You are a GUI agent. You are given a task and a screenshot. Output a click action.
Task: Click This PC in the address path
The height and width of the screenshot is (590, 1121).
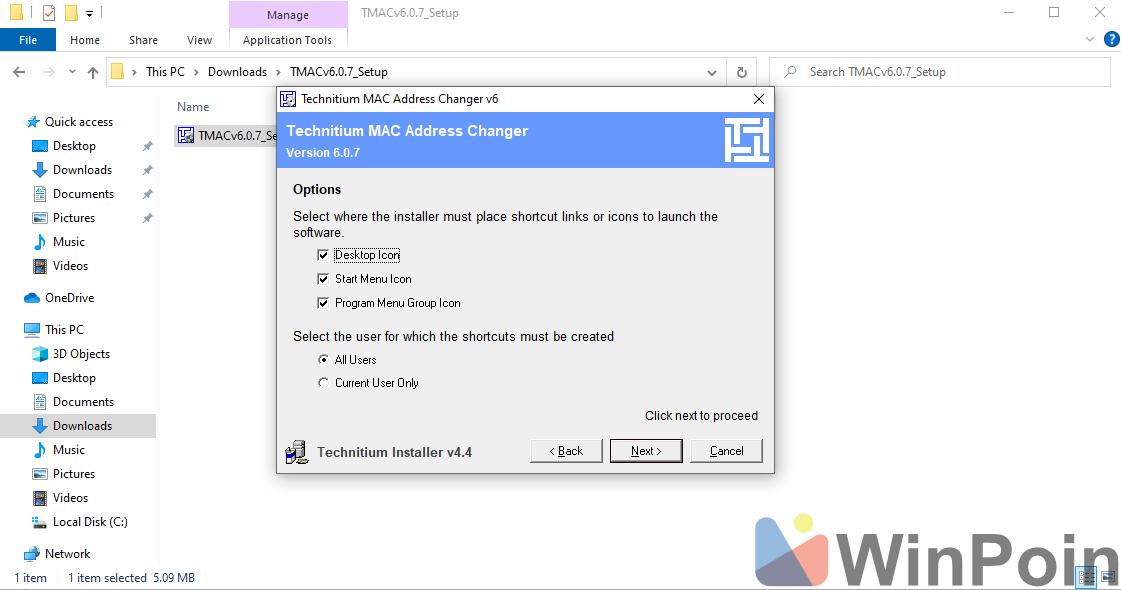click(165, 72)
